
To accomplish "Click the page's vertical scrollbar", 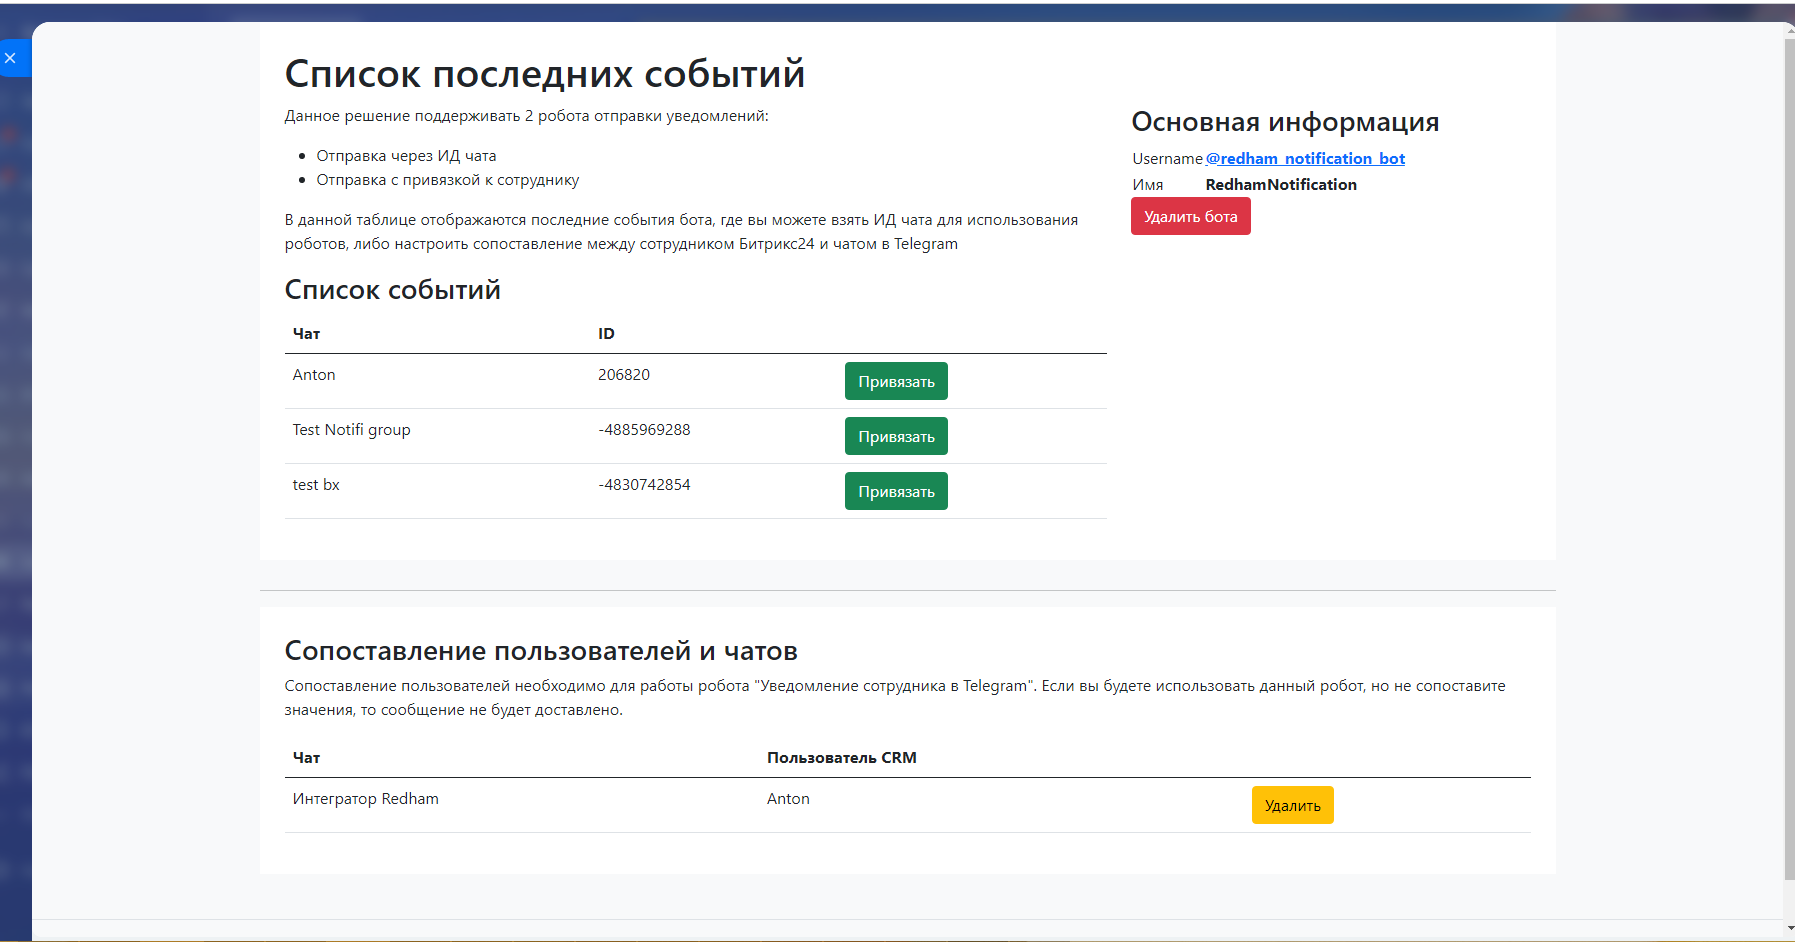I will 1789,450.
